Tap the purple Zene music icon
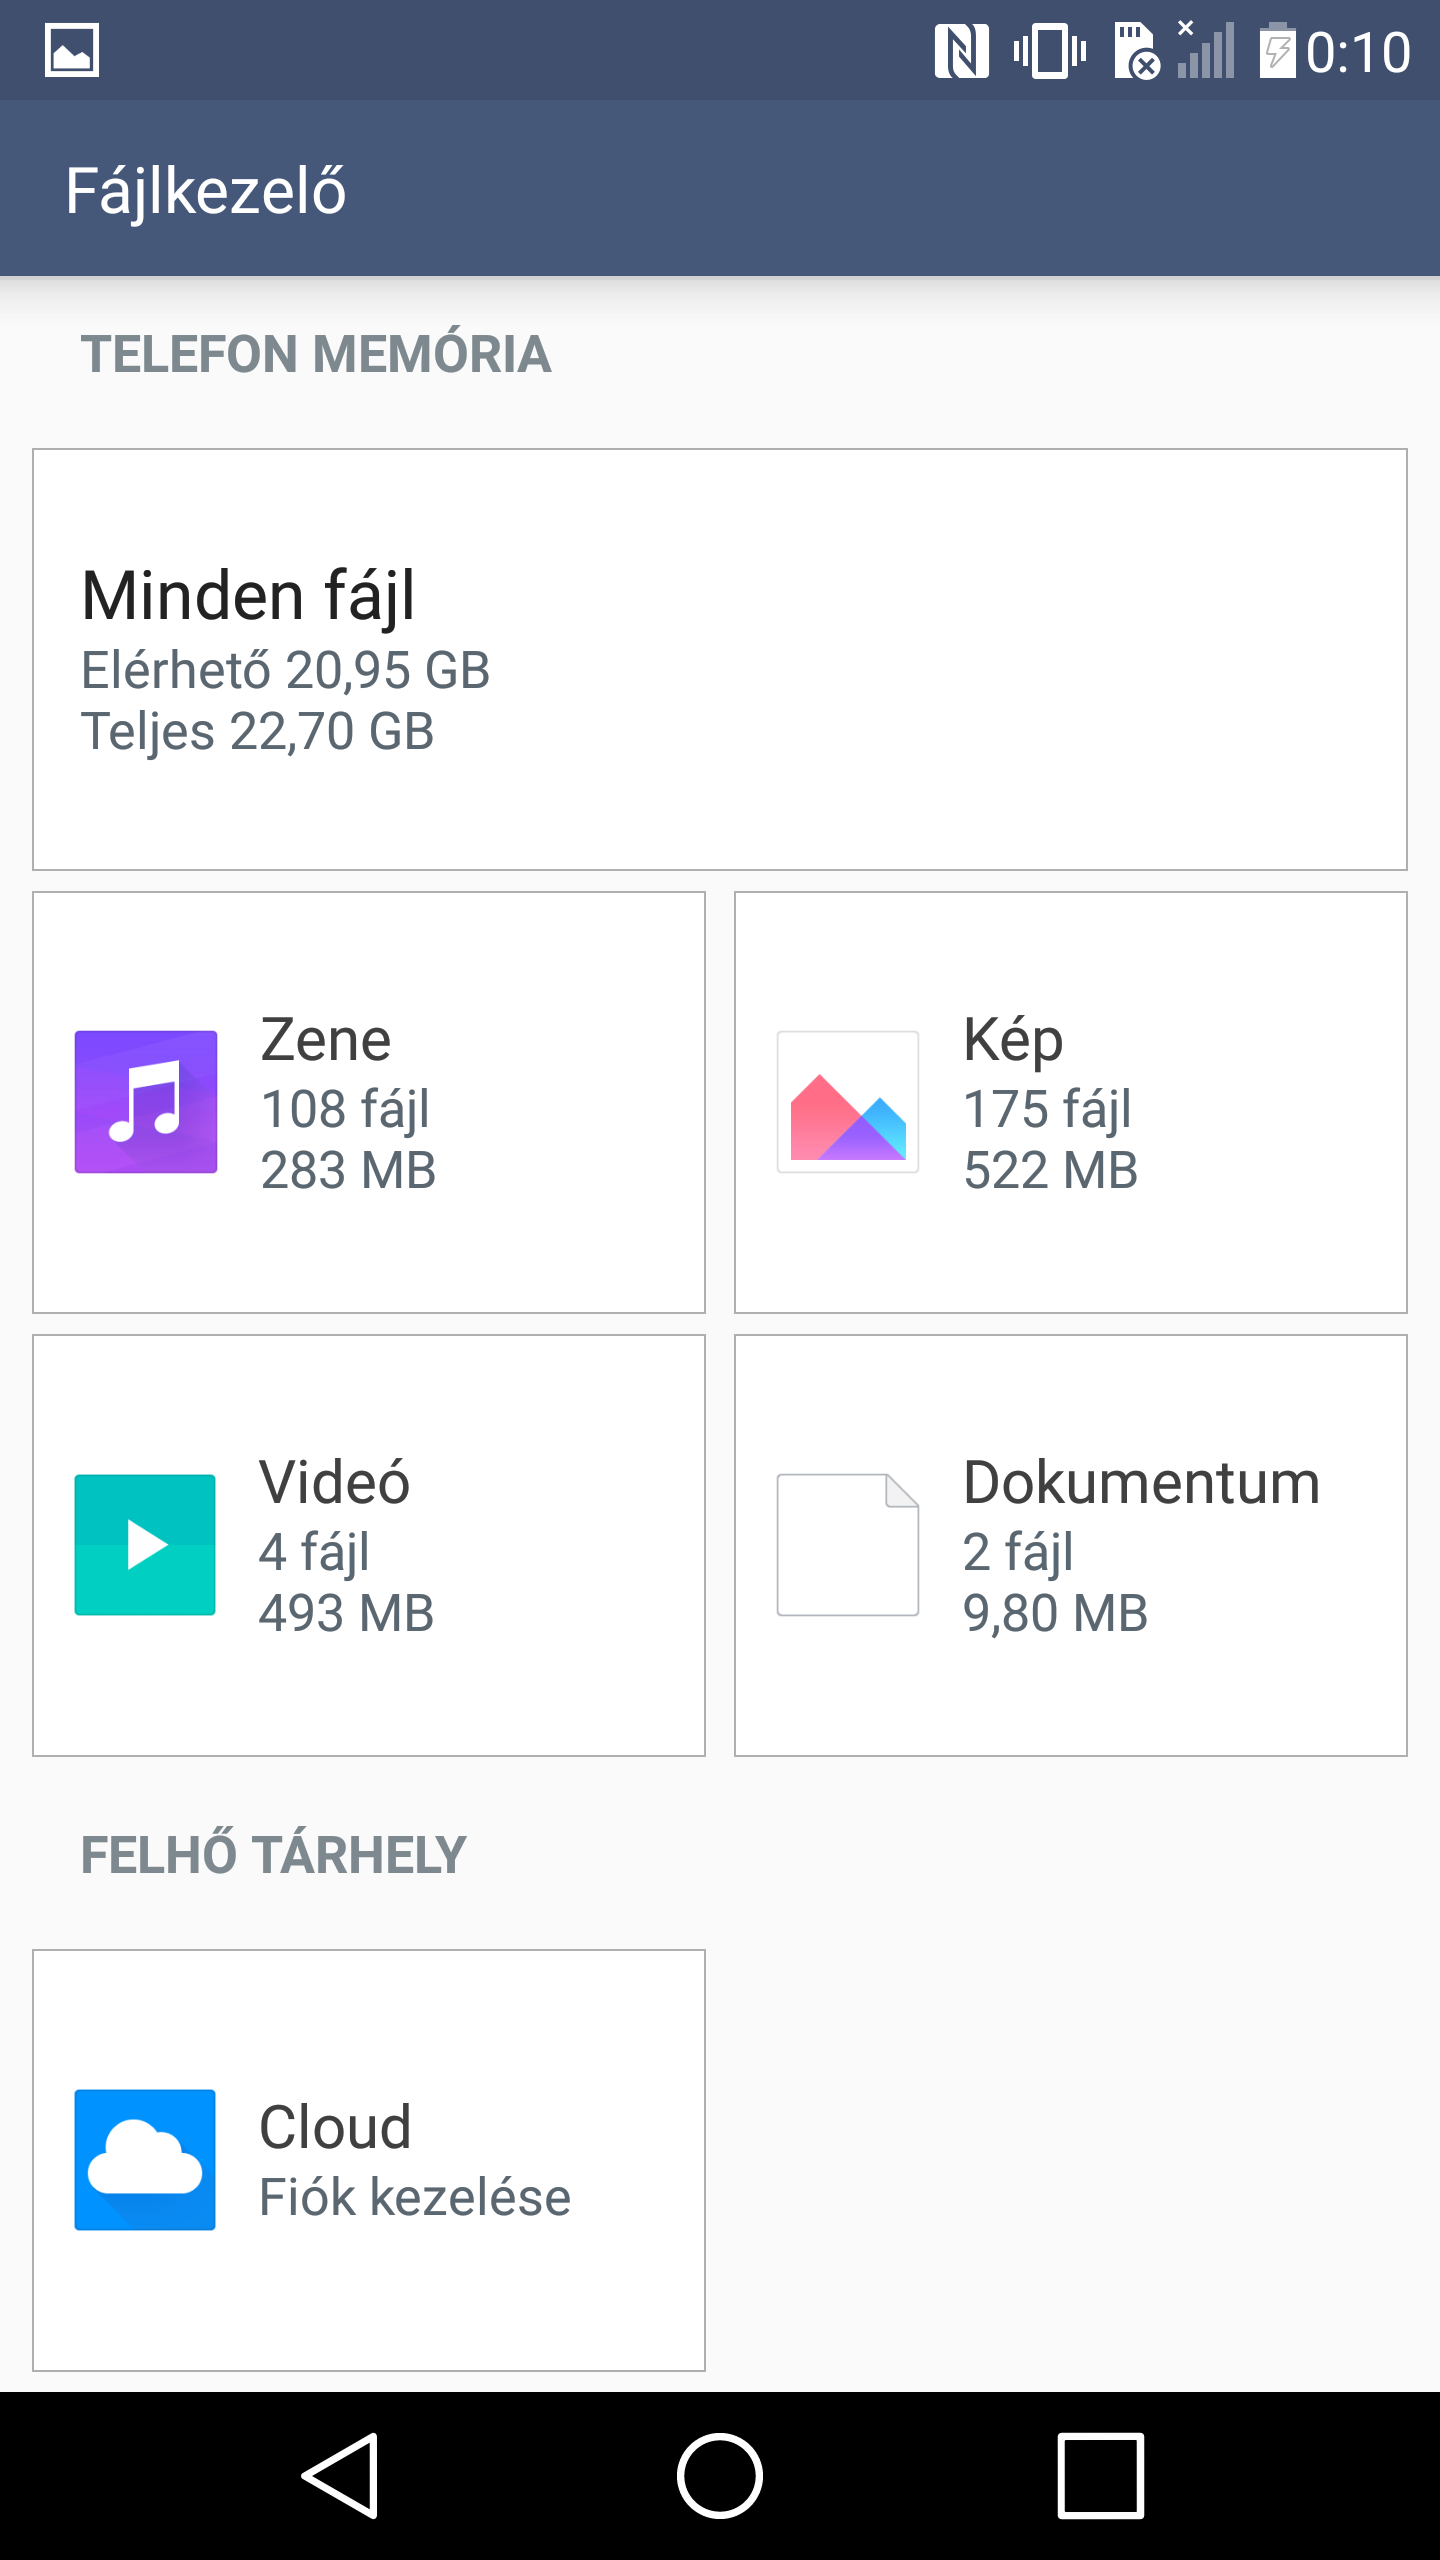1440x2560 pixels. click(x=146, y=1101)
